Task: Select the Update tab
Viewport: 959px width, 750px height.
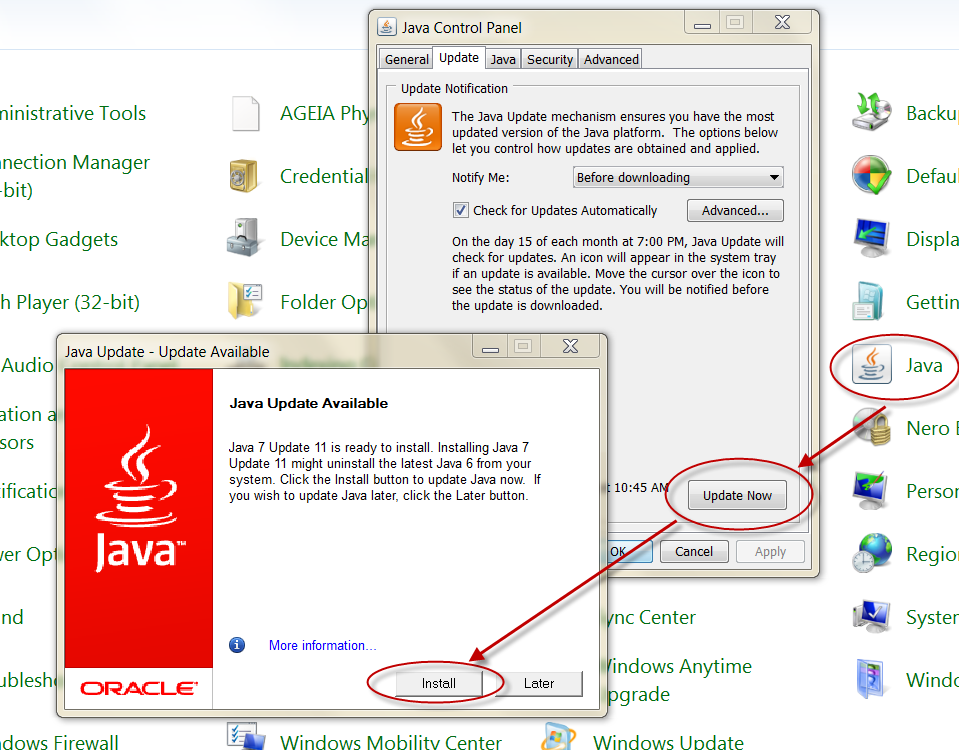Action: pyautogui.click(x=459, y=58)
